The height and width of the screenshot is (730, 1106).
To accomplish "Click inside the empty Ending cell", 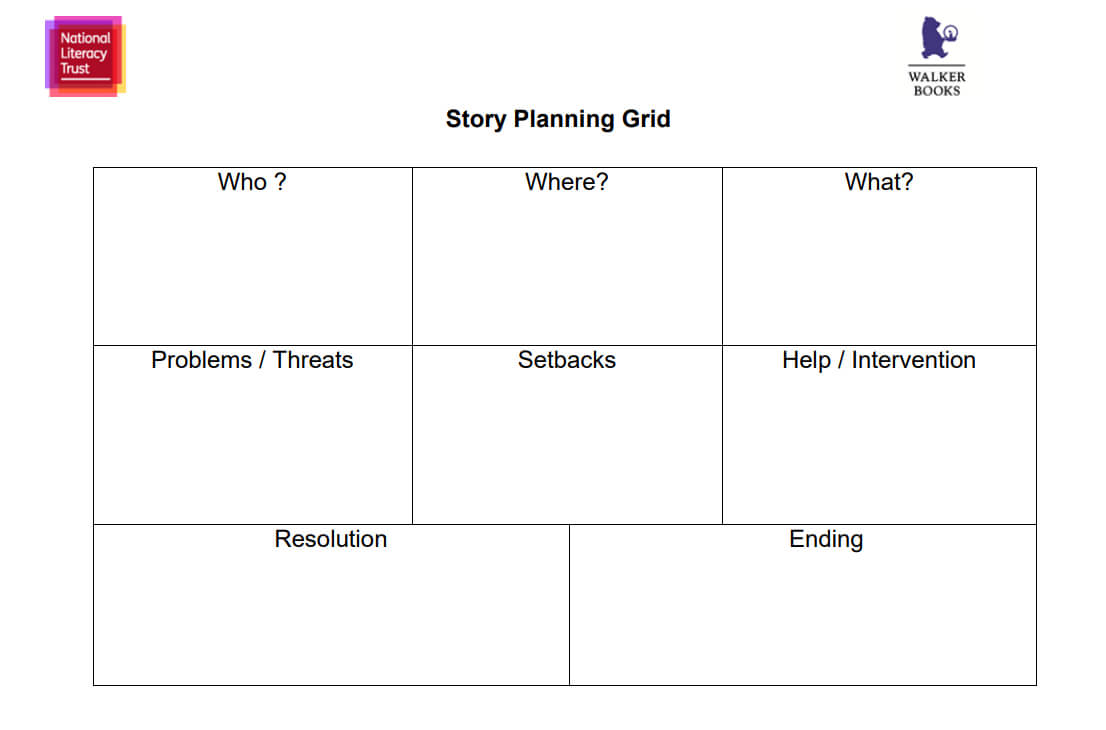I will (803, 617).
